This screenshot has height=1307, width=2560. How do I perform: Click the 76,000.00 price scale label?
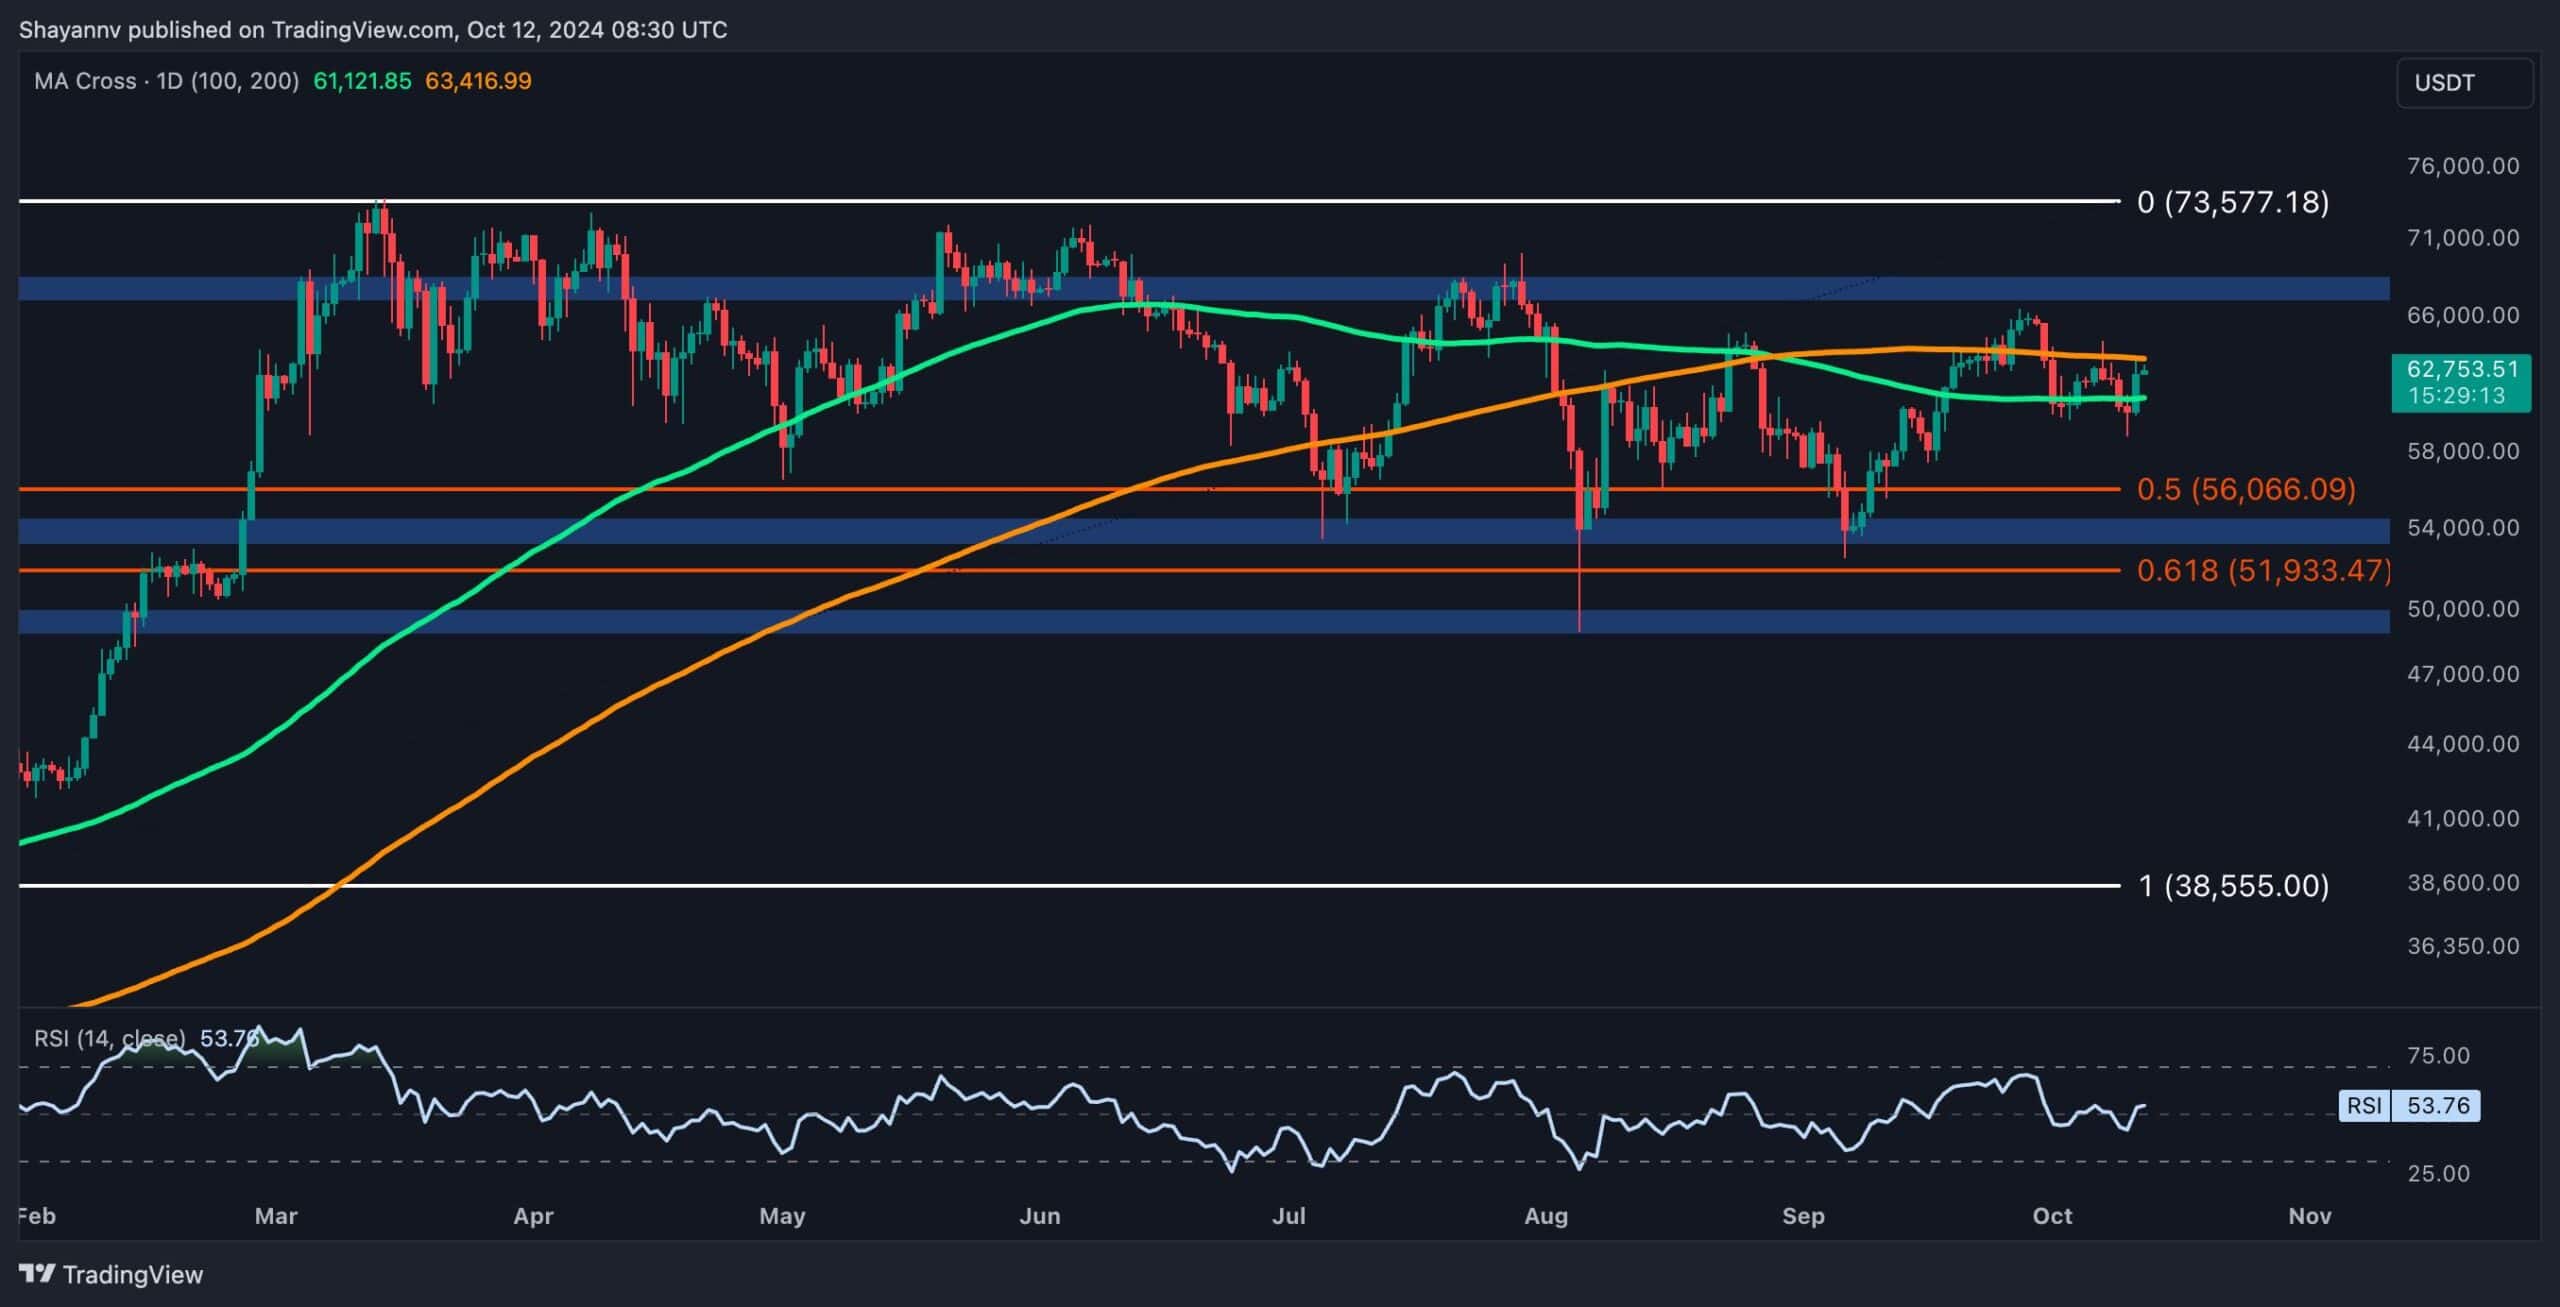[x=2463, y=166]
